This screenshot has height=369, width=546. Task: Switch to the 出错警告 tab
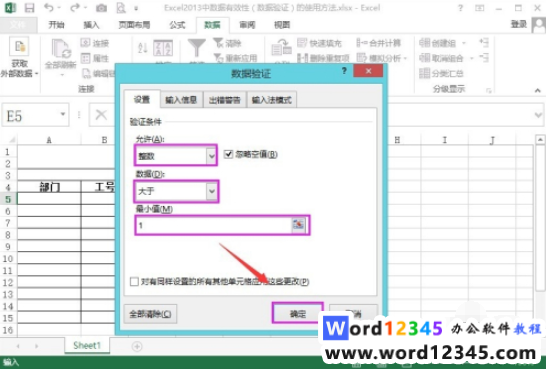pyautogui.click(x=225, y=100)
